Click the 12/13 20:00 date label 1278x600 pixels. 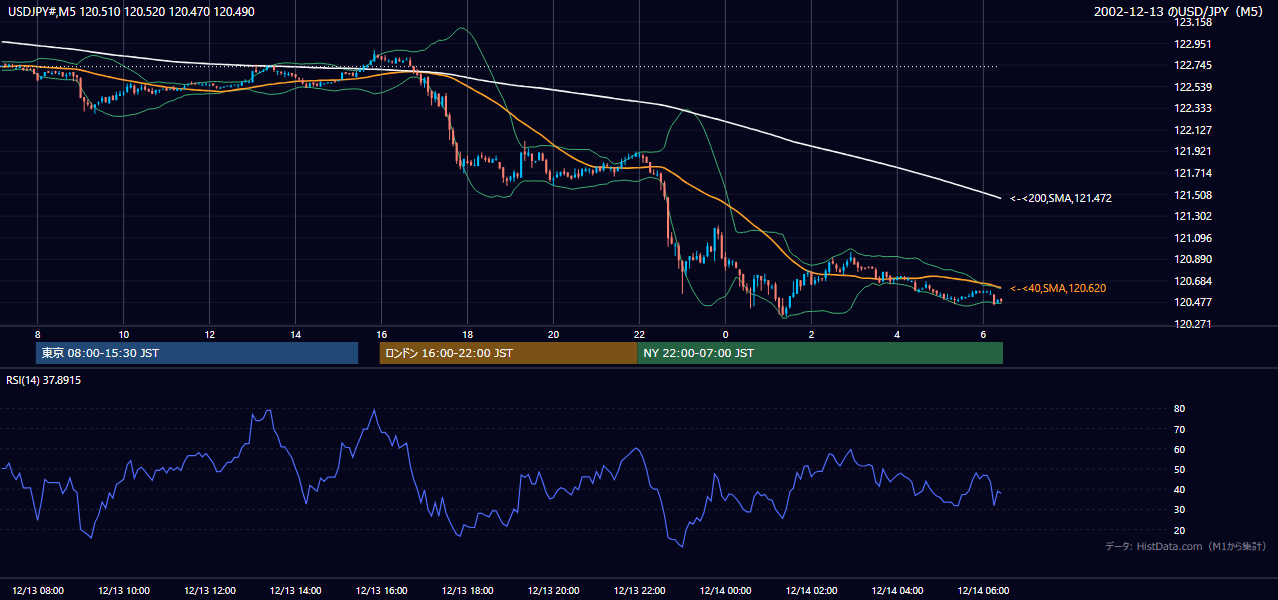tap(554, 591)
